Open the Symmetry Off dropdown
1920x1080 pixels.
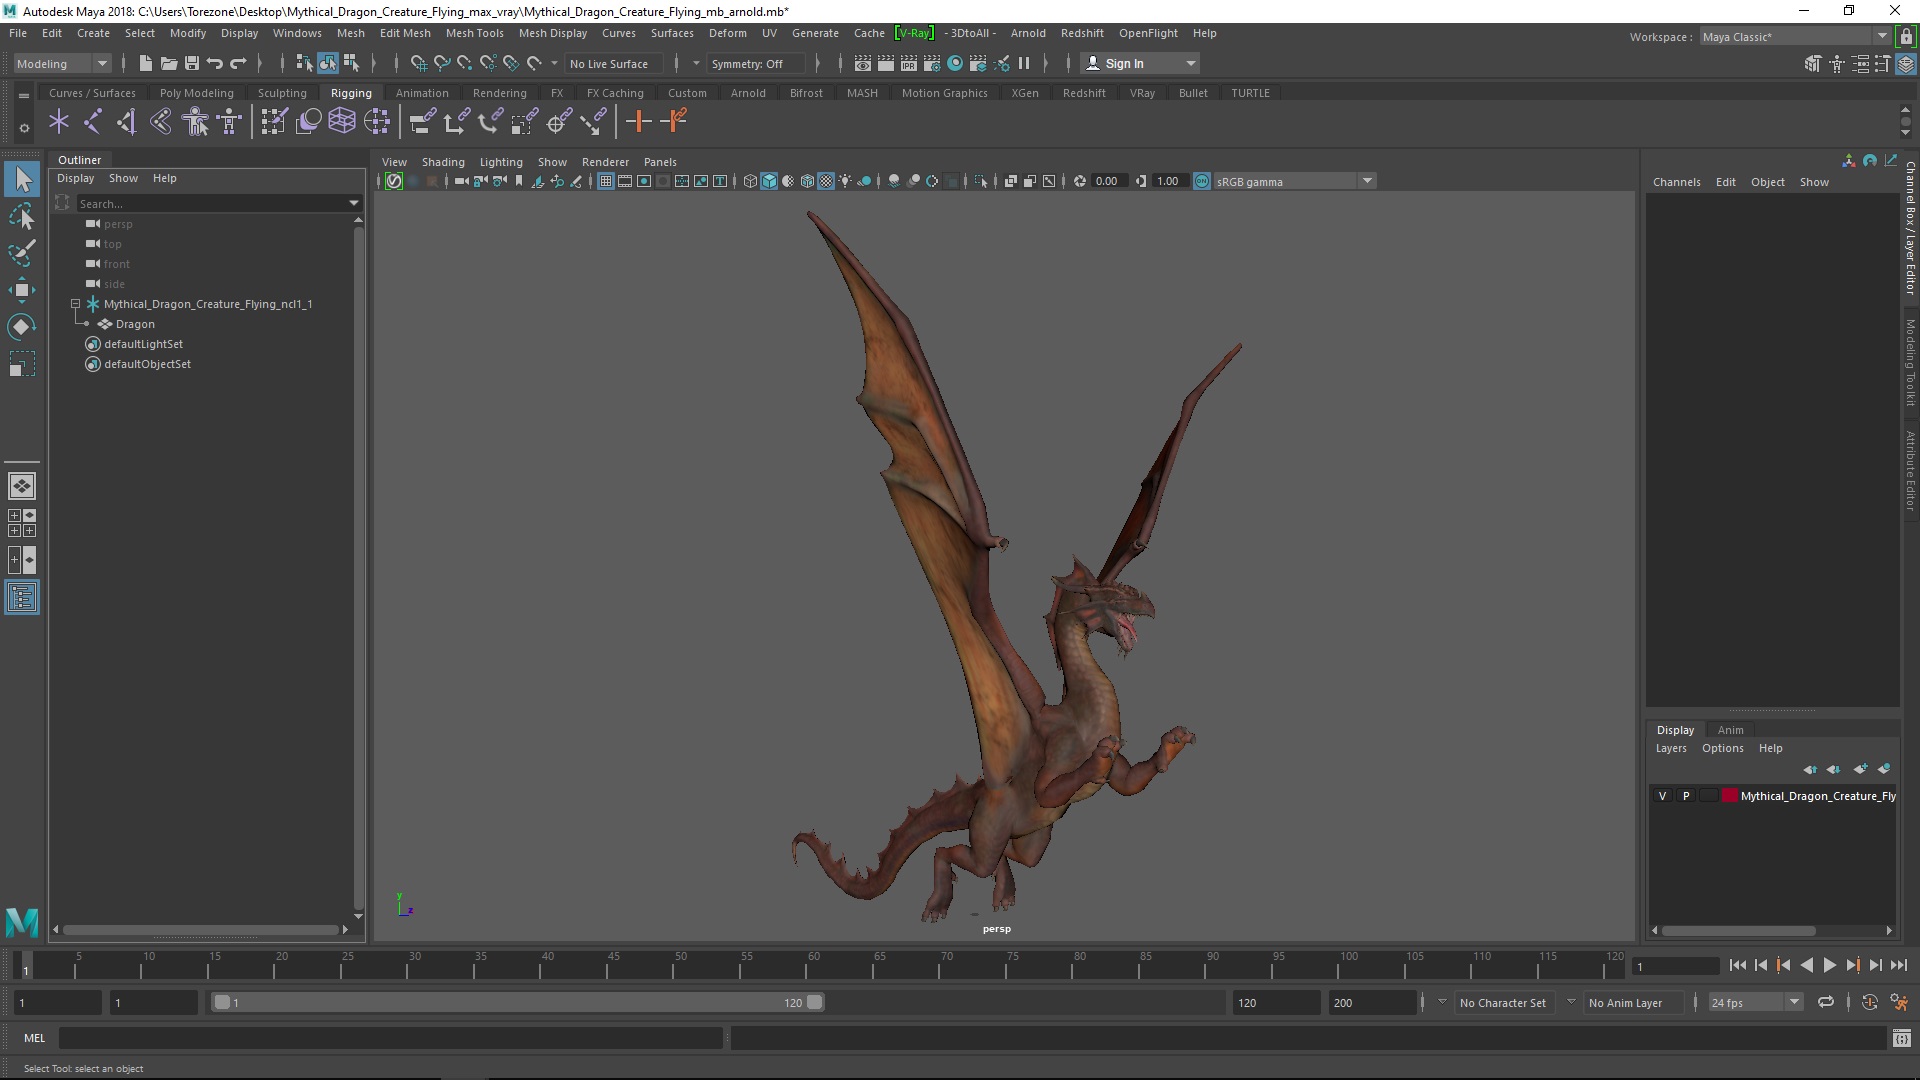pos(756,63)
